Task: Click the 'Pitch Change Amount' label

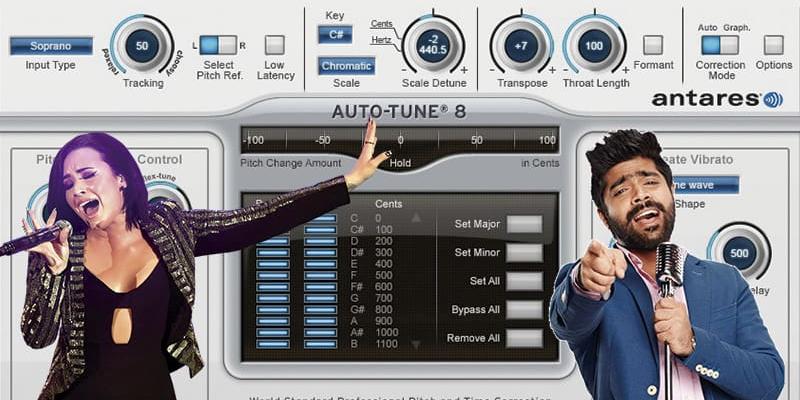Action: pos(291,163)
